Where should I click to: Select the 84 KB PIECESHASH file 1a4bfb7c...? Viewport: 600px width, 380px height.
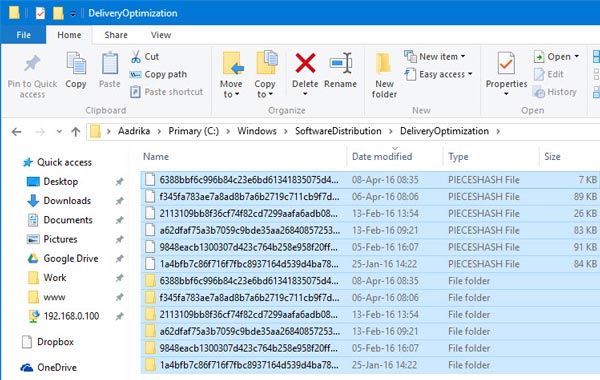pos(370,264)
